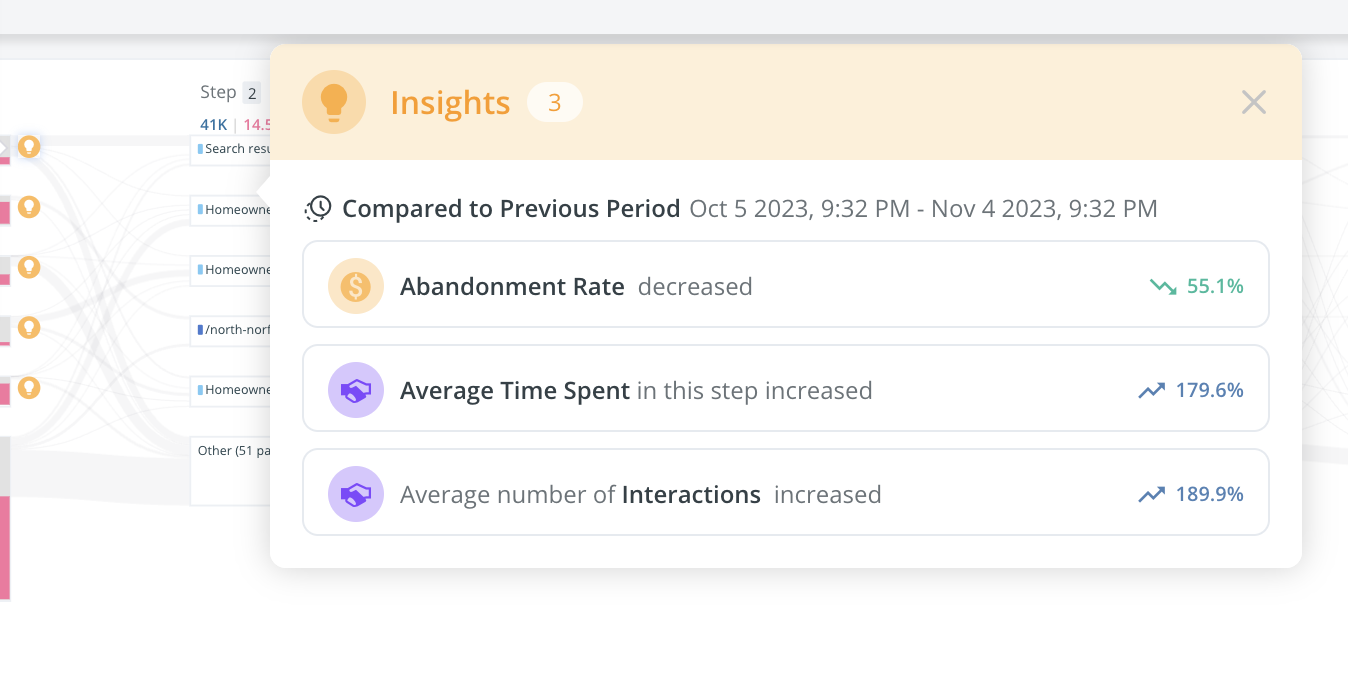Image resolution: width=1348 pixels, height=682 pixels.
Task: Click the handshake icon in the Interactions row
Action: pos(355,494)
